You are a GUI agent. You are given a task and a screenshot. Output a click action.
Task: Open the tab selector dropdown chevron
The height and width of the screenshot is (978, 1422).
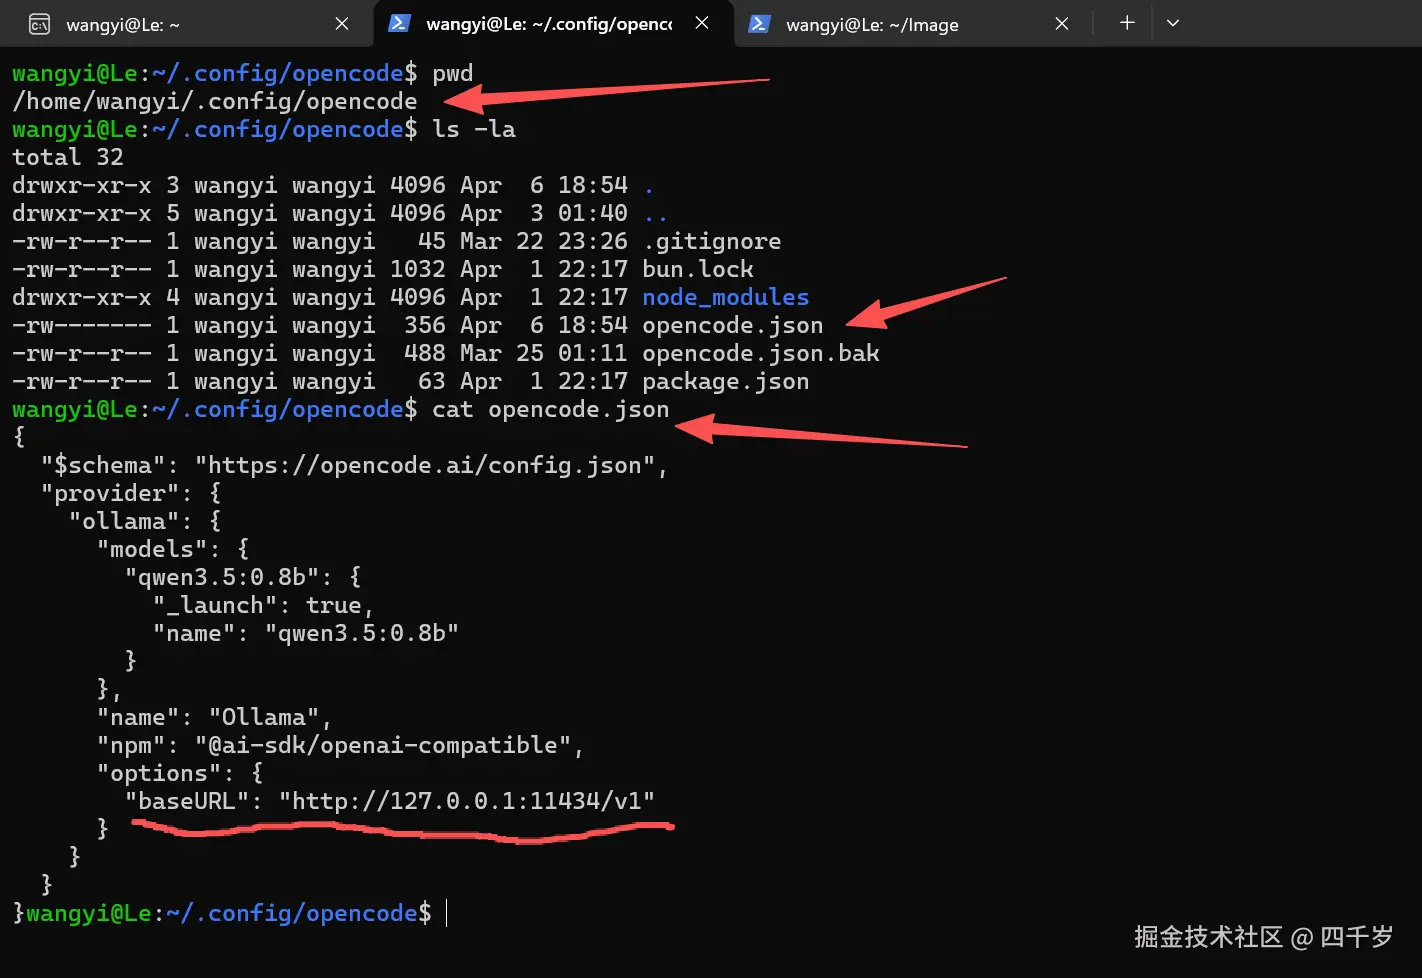point(1173,23)
